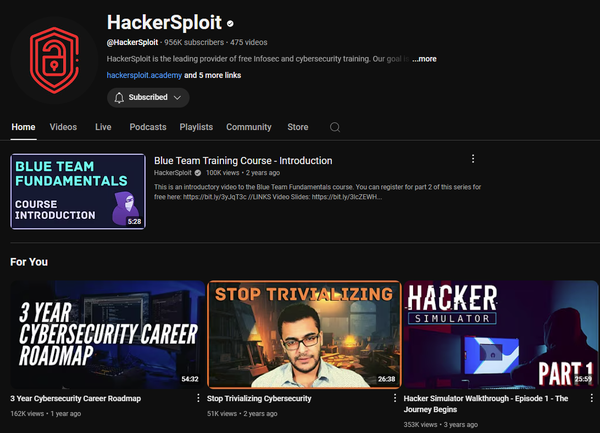Expand the Subscribed notification dropdown
This screenshot has width=600, height=433.
point(179,98)
